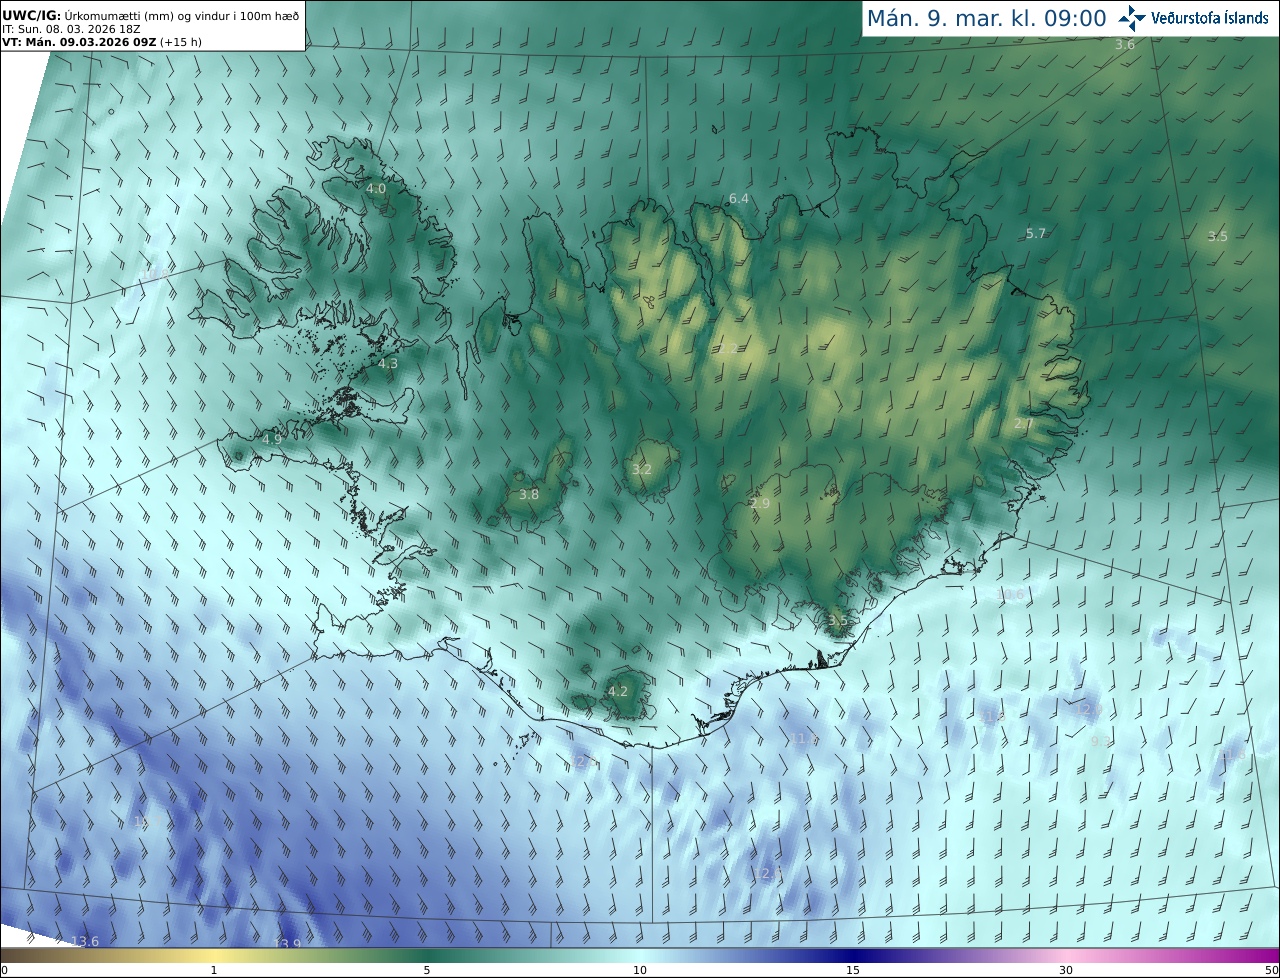Click the magenta end of the color bar

pos(1260,955)
